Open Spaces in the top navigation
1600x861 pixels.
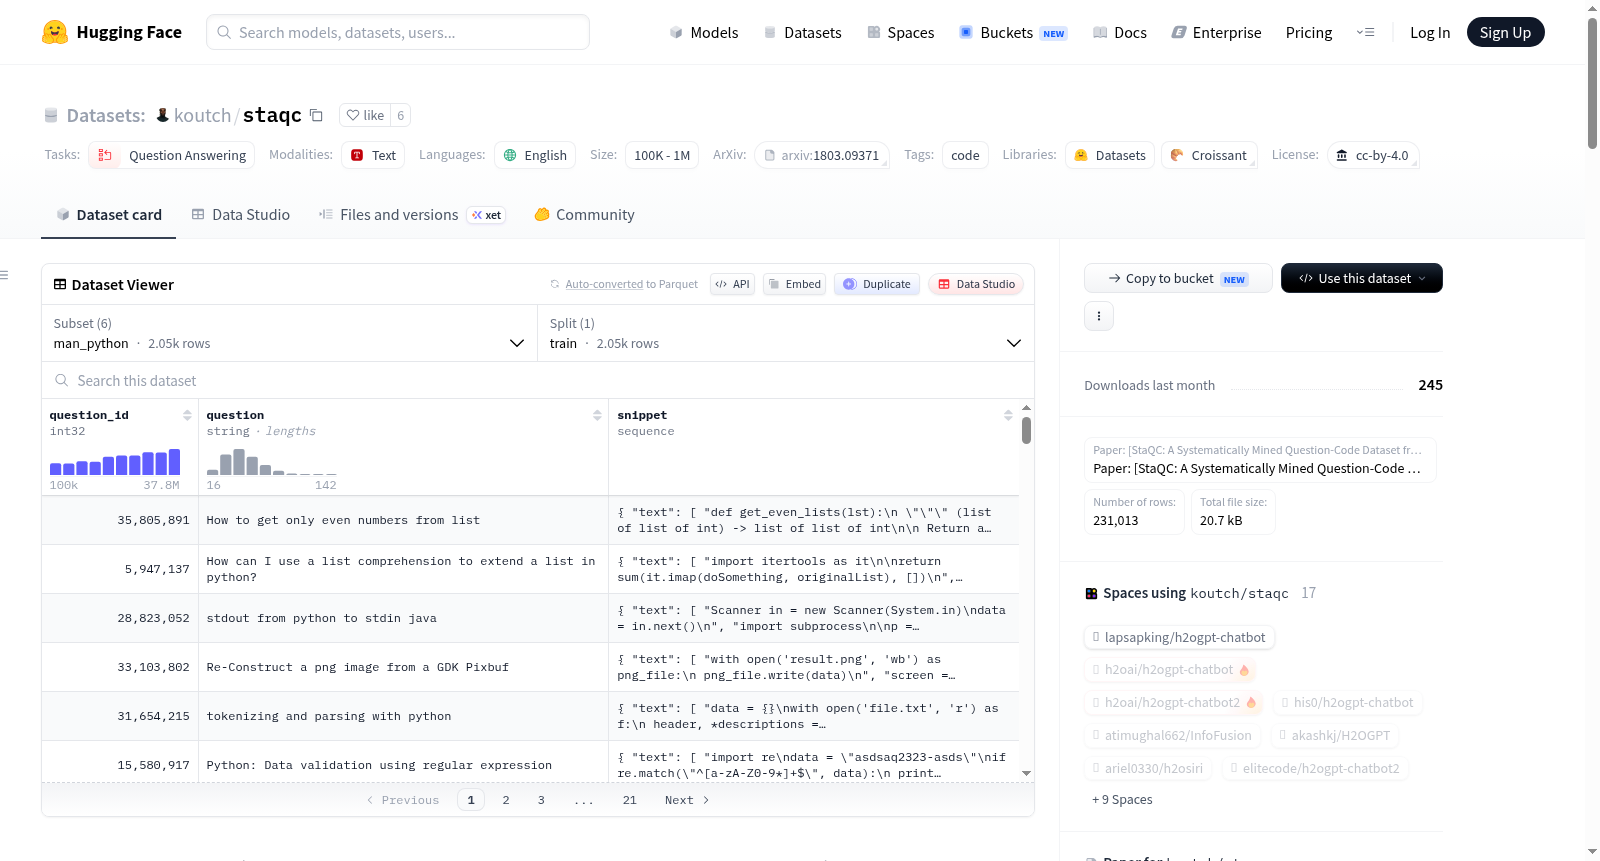(900, 32)
